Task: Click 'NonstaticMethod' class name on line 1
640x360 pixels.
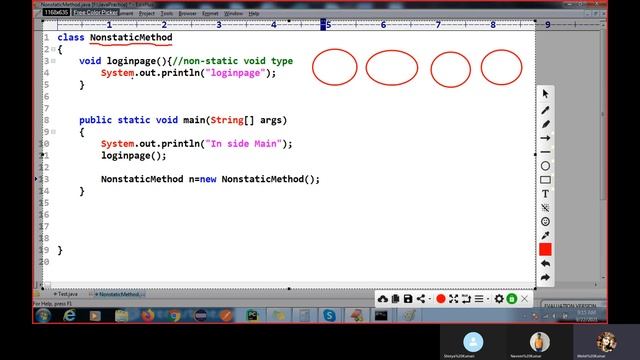Action: (x=131, y=38)
